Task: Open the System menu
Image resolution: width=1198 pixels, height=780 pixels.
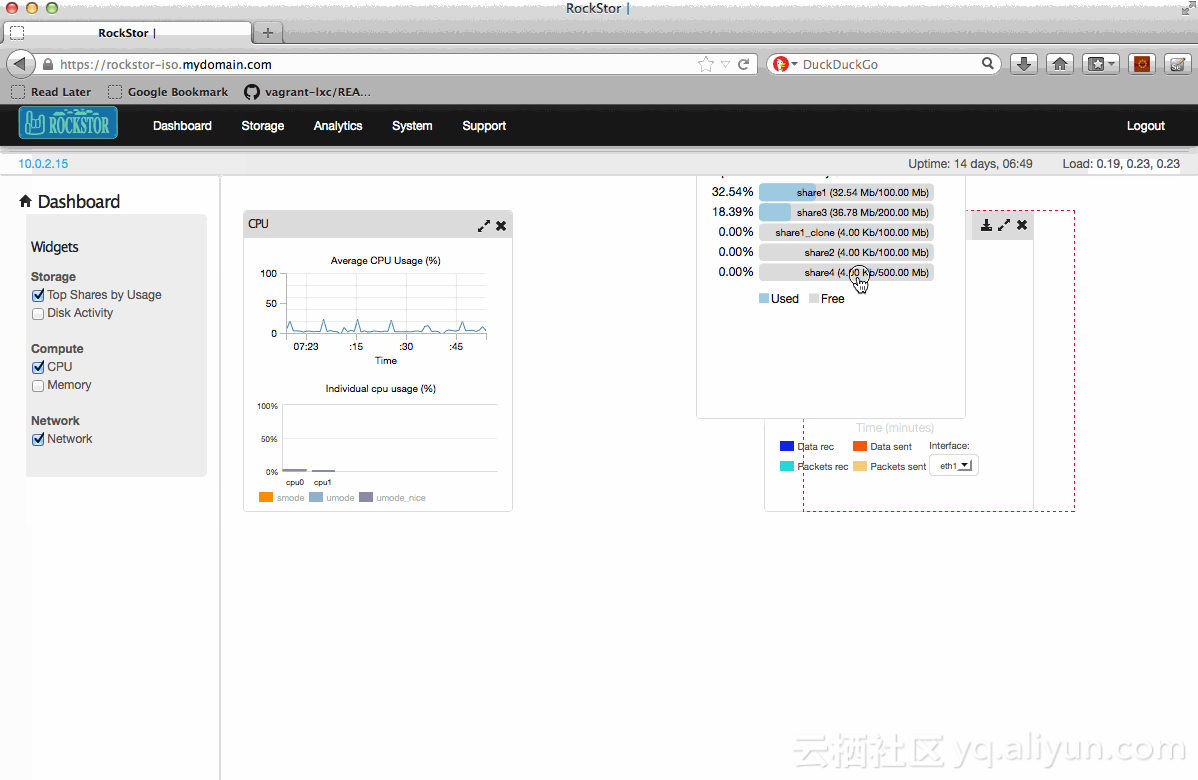Action: coord(412,125)
